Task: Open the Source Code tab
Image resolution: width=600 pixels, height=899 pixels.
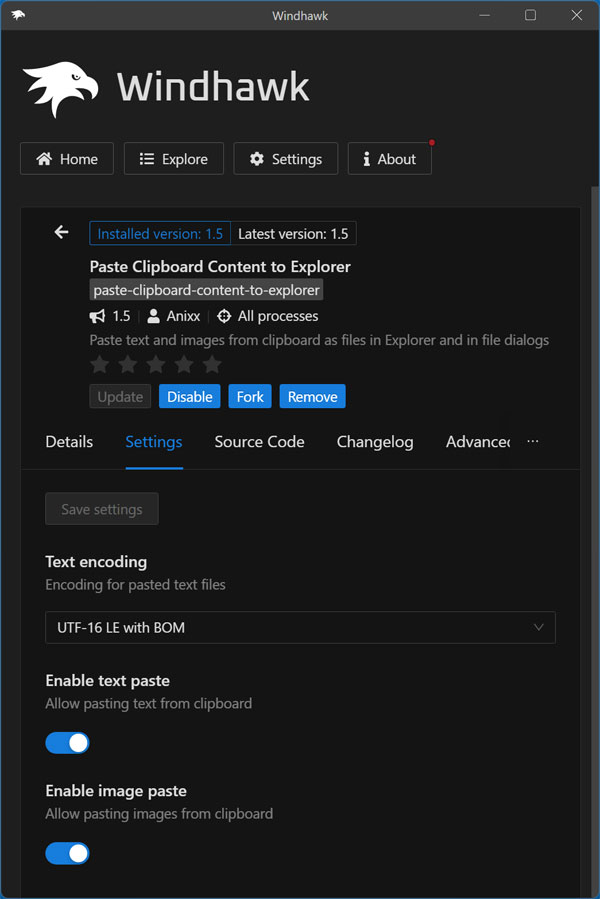Action: coord(259,442)
